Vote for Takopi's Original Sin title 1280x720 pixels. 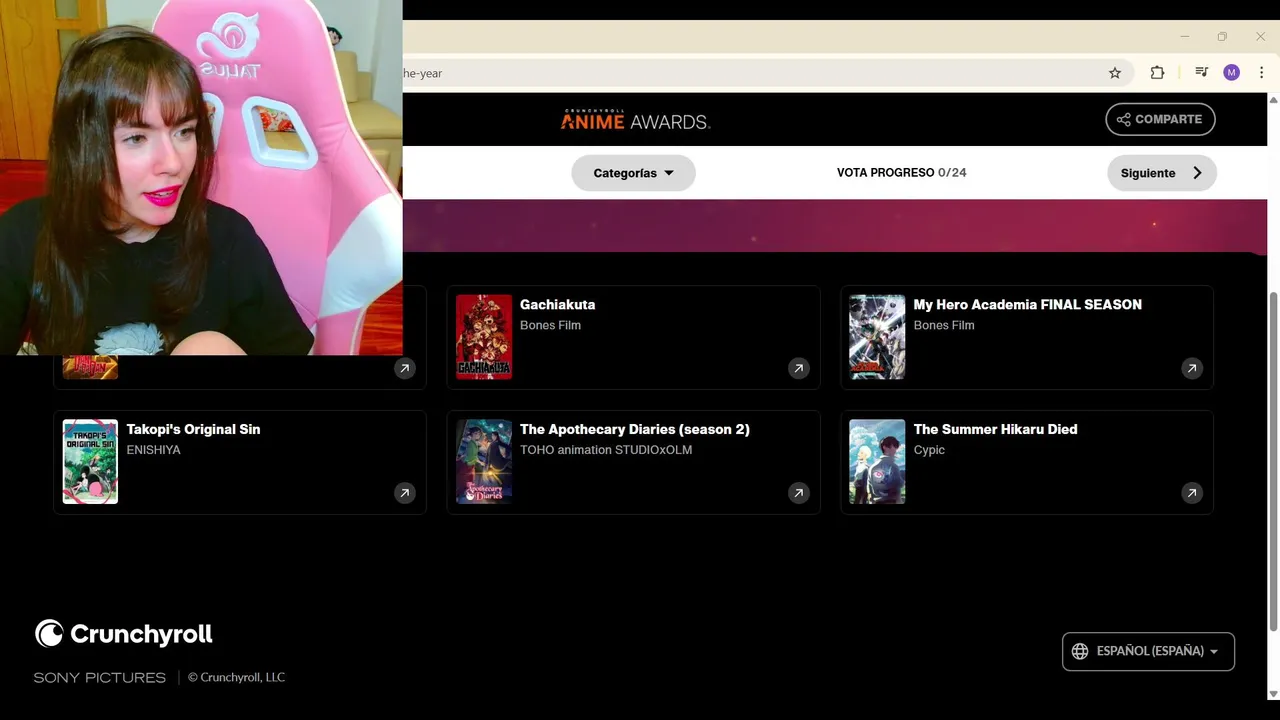[x=193, y=429]
